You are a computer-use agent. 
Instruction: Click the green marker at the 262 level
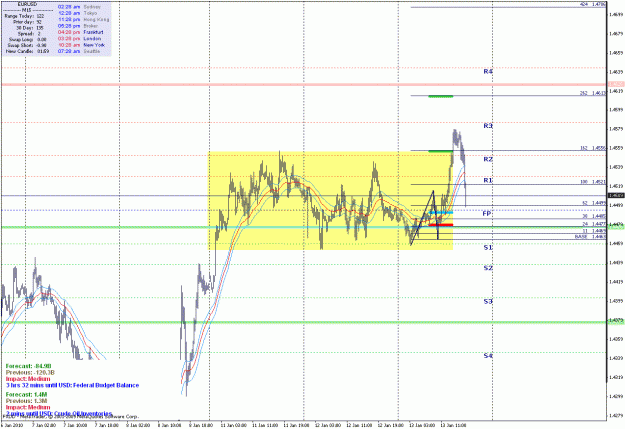(441, 96)
